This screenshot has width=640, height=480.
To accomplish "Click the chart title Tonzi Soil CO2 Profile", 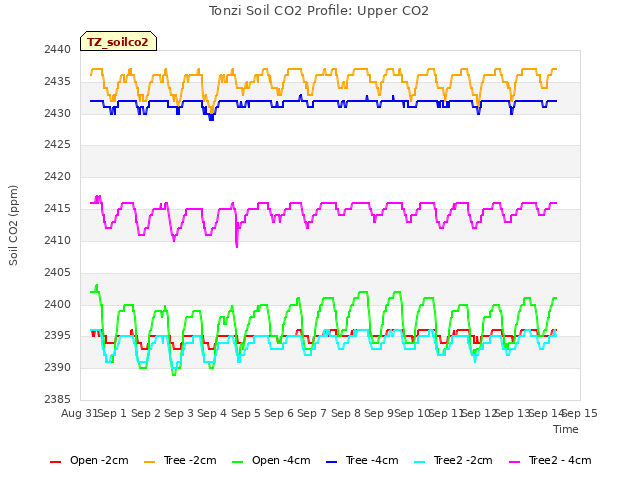I will [x=318, y=11].
